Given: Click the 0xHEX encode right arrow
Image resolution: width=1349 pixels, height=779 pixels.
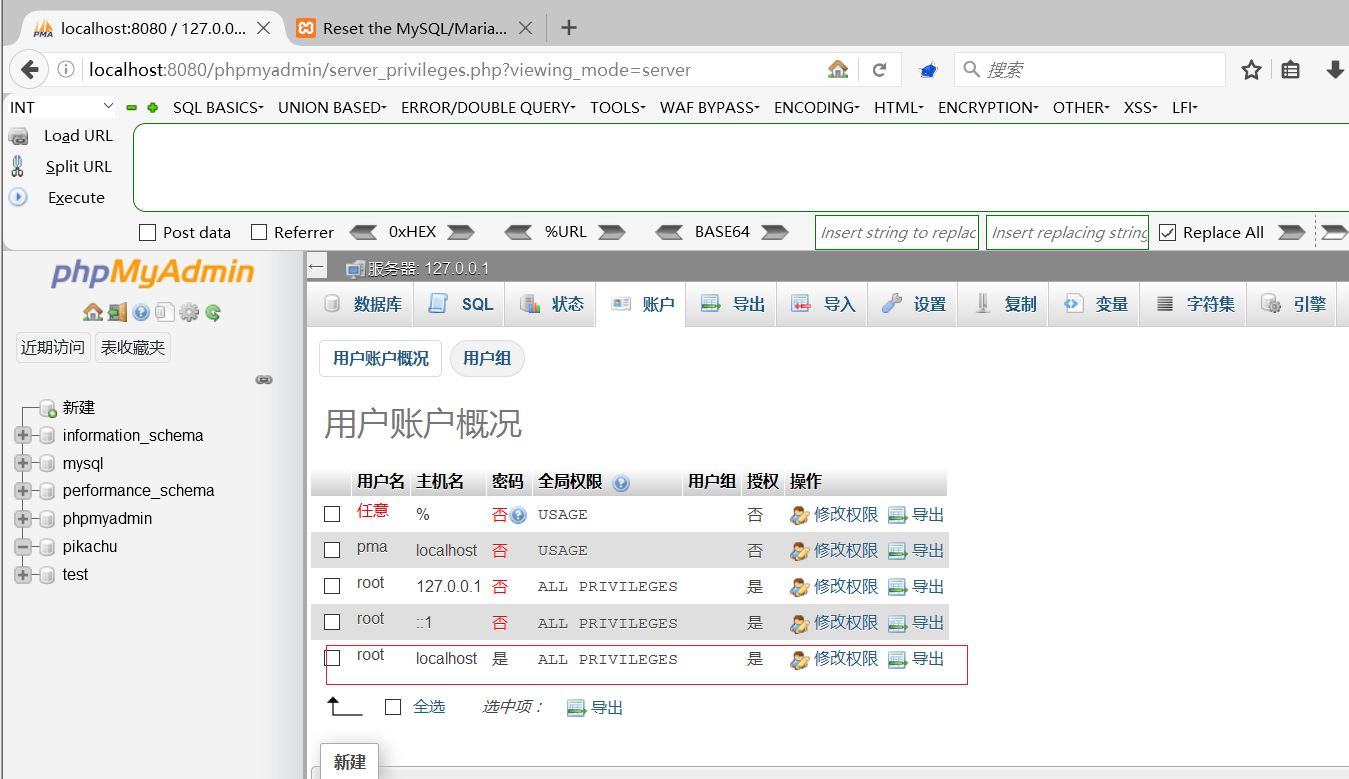Looking at the screenshot, I should pos(460,232).
